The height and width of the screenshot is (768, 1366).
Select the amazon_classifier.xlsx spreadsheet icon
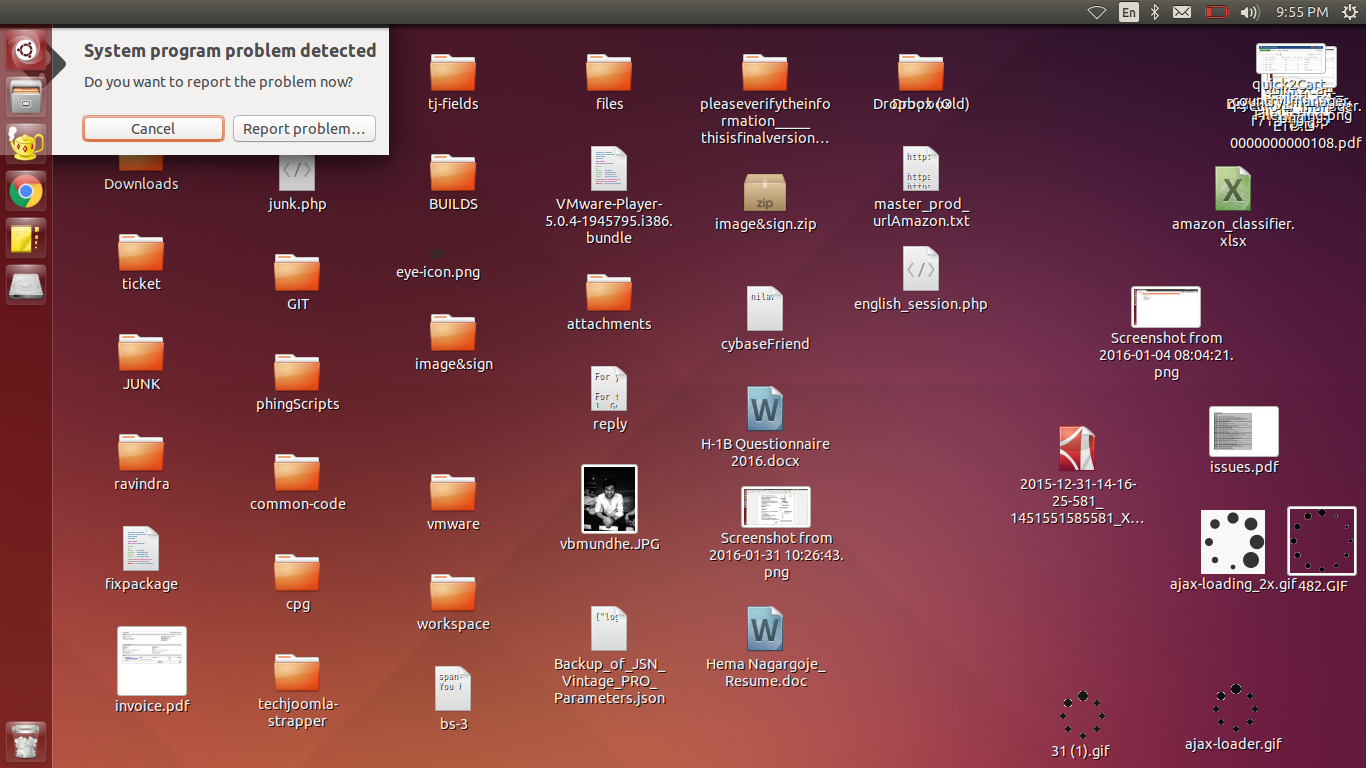pos(1232,189)
